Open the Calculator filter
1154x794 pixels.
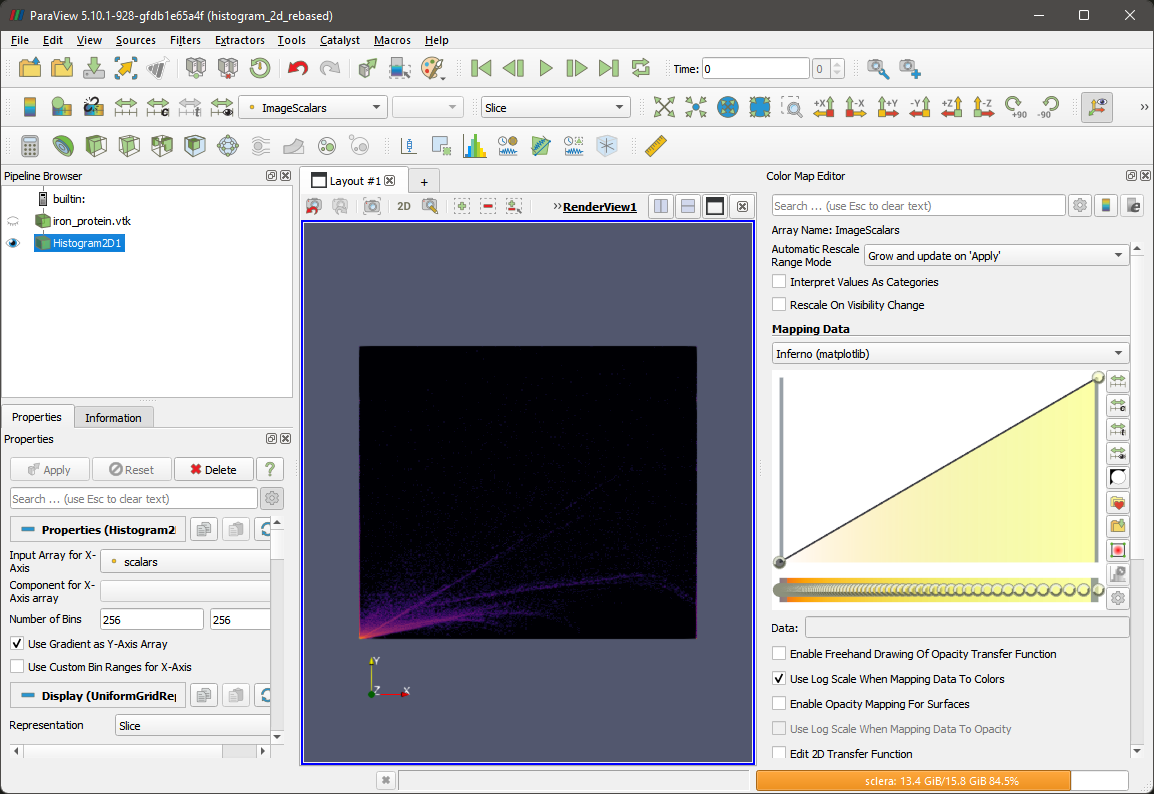[29, 146]
